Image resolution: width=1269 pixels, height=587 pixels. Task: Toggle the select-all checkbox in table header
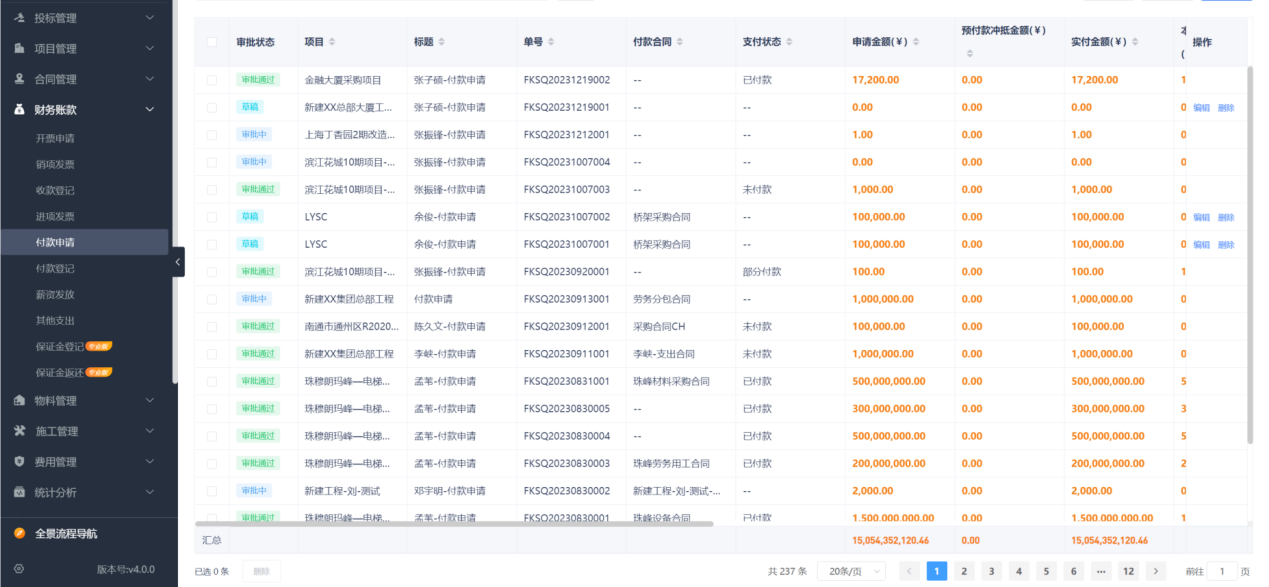coord(212,42)
